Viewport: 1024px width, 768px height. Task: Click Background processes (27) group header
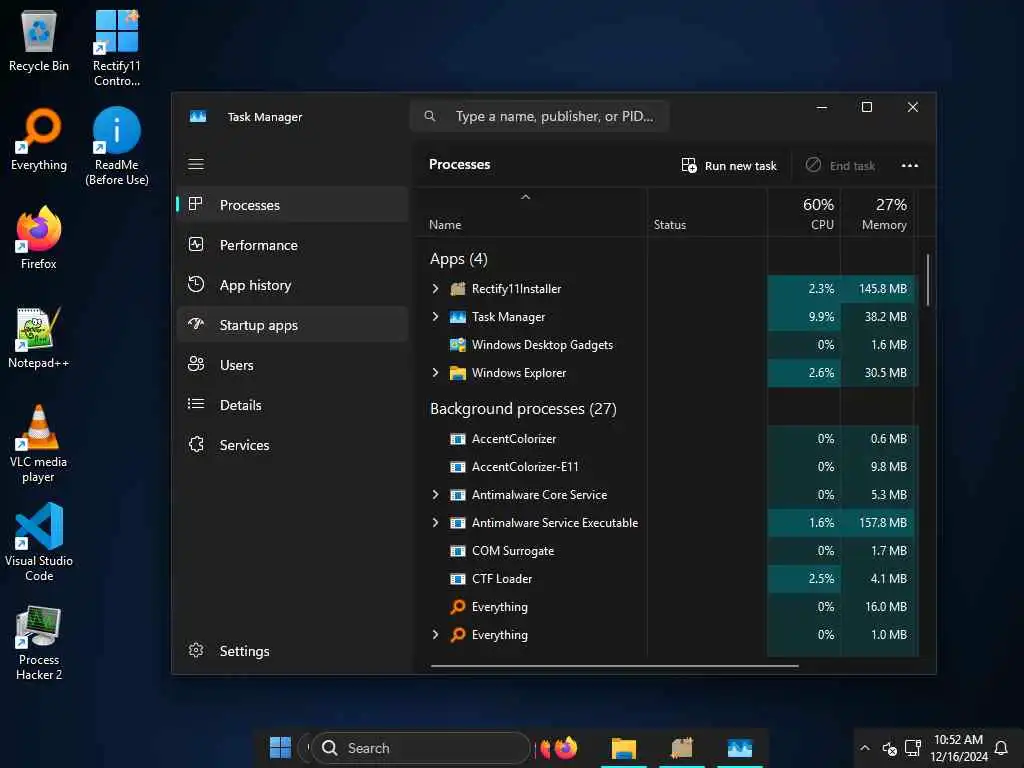(523, 409)
